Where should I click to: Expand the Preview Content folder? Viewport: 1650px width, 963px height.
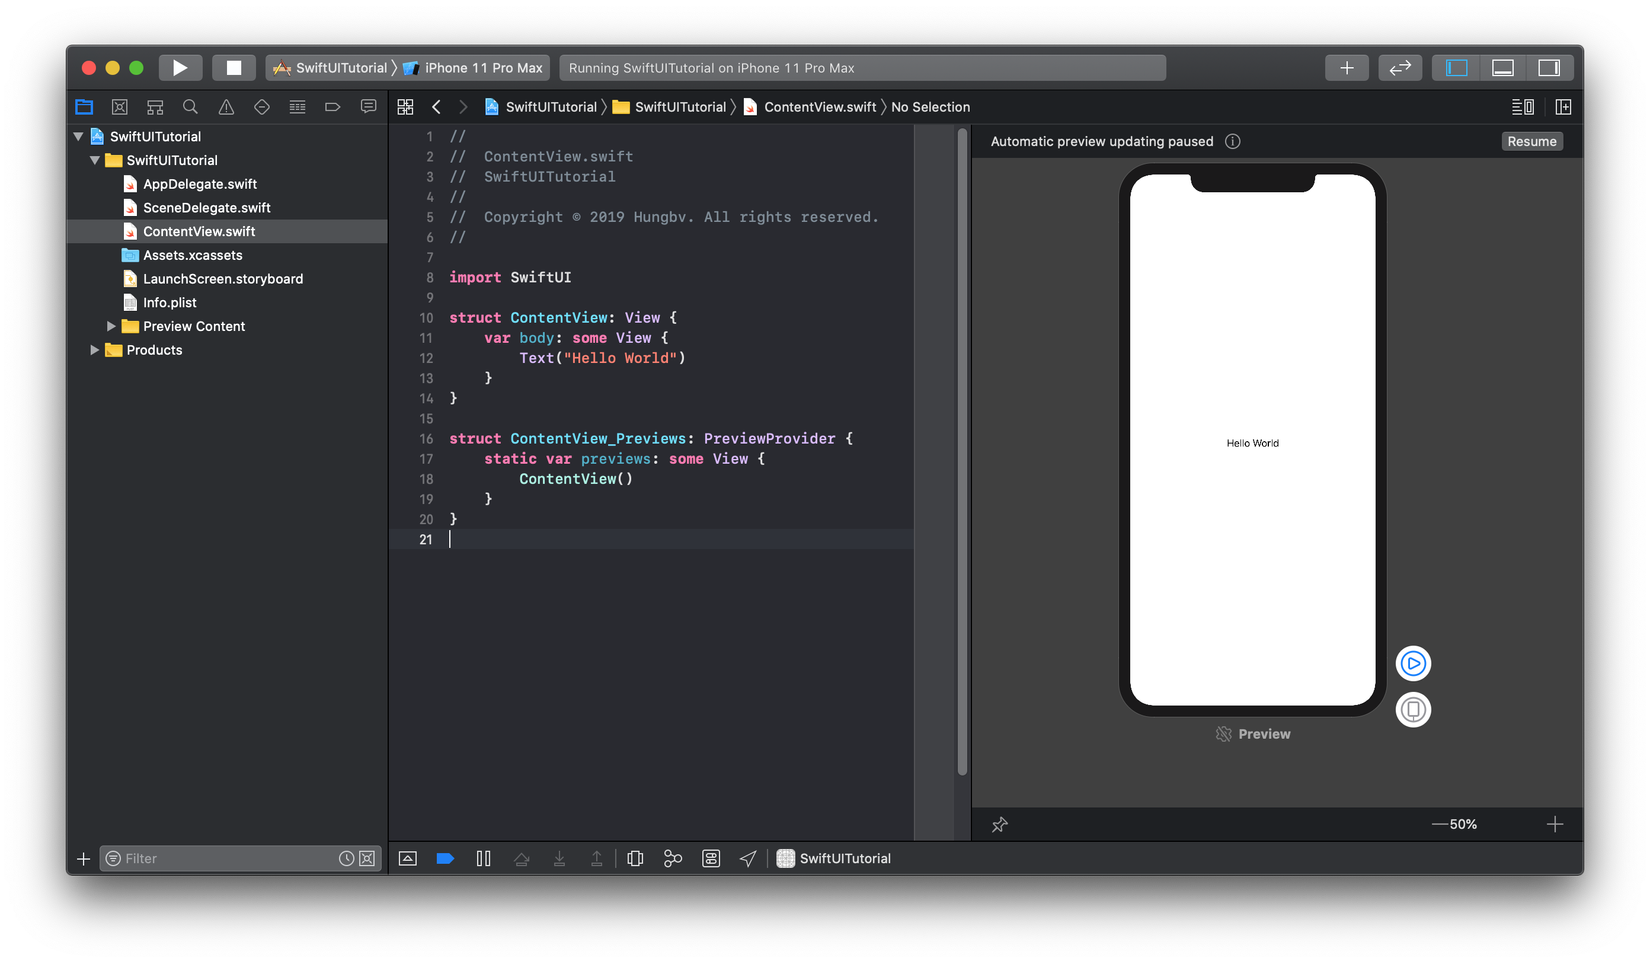[x=111, y=326]
